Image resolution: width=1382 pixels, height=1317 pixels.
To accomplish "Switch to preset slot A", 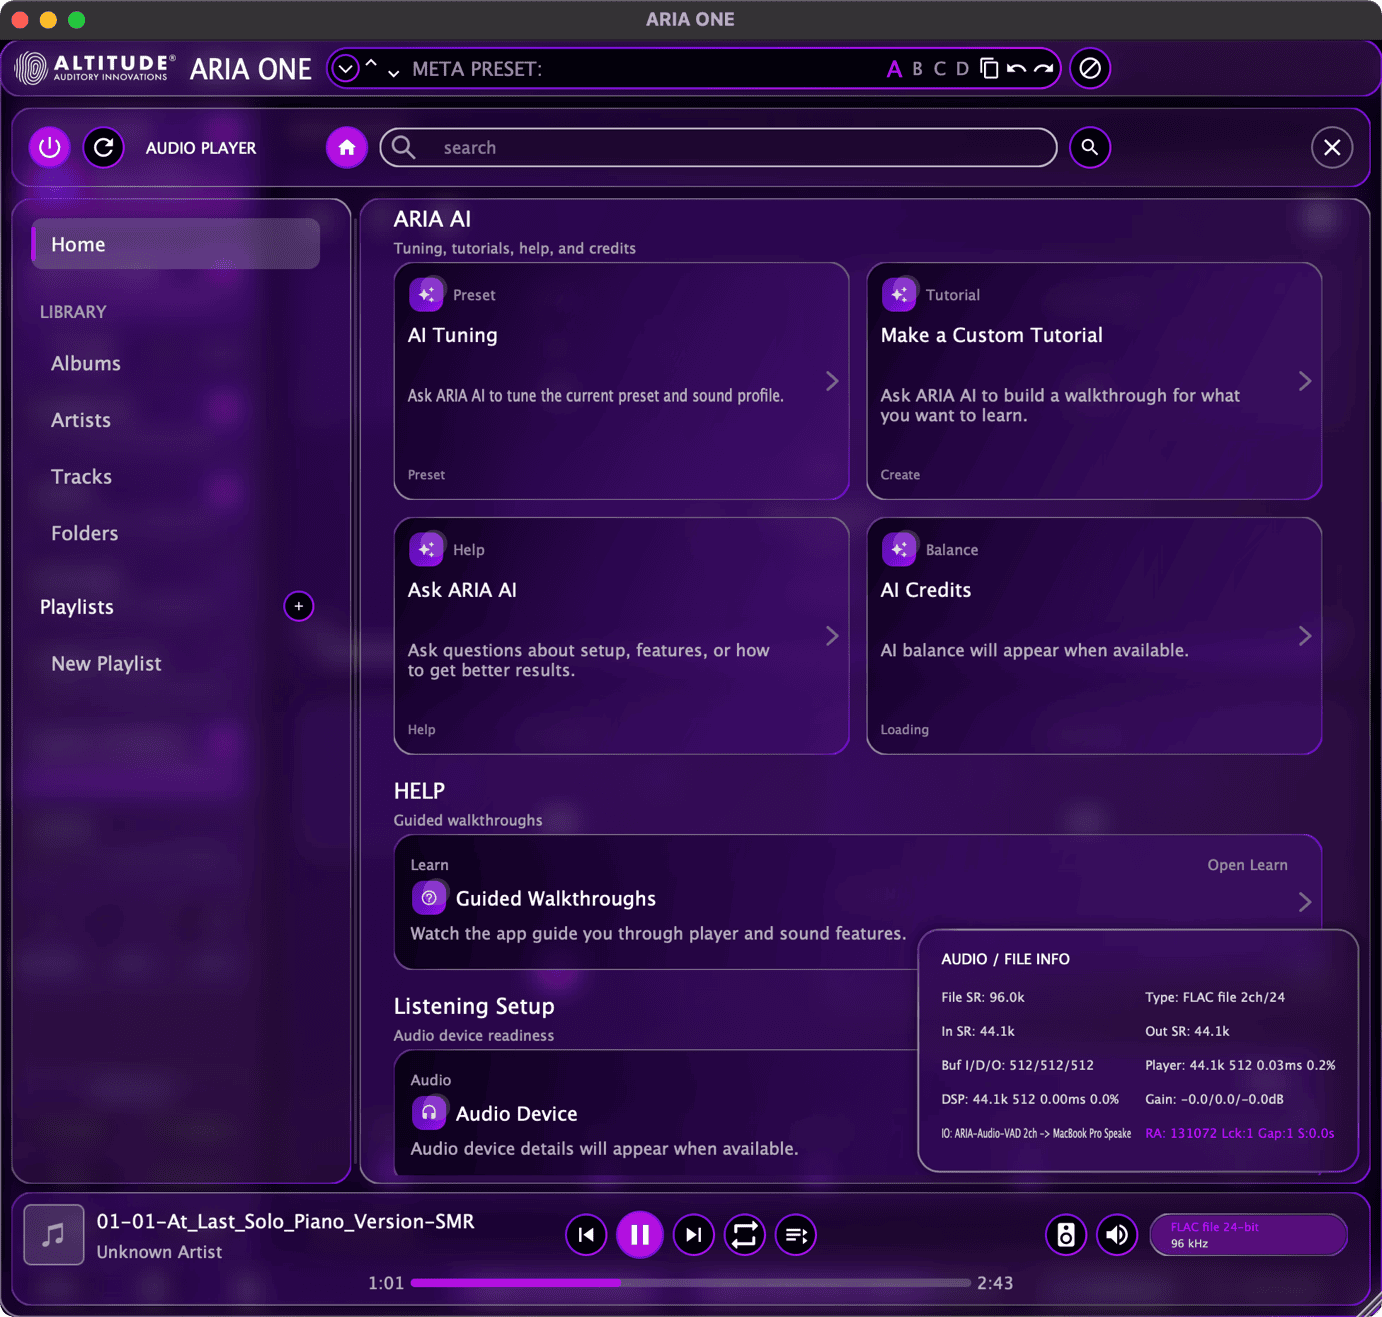I will pyautogui.click(x=894, y=69).
